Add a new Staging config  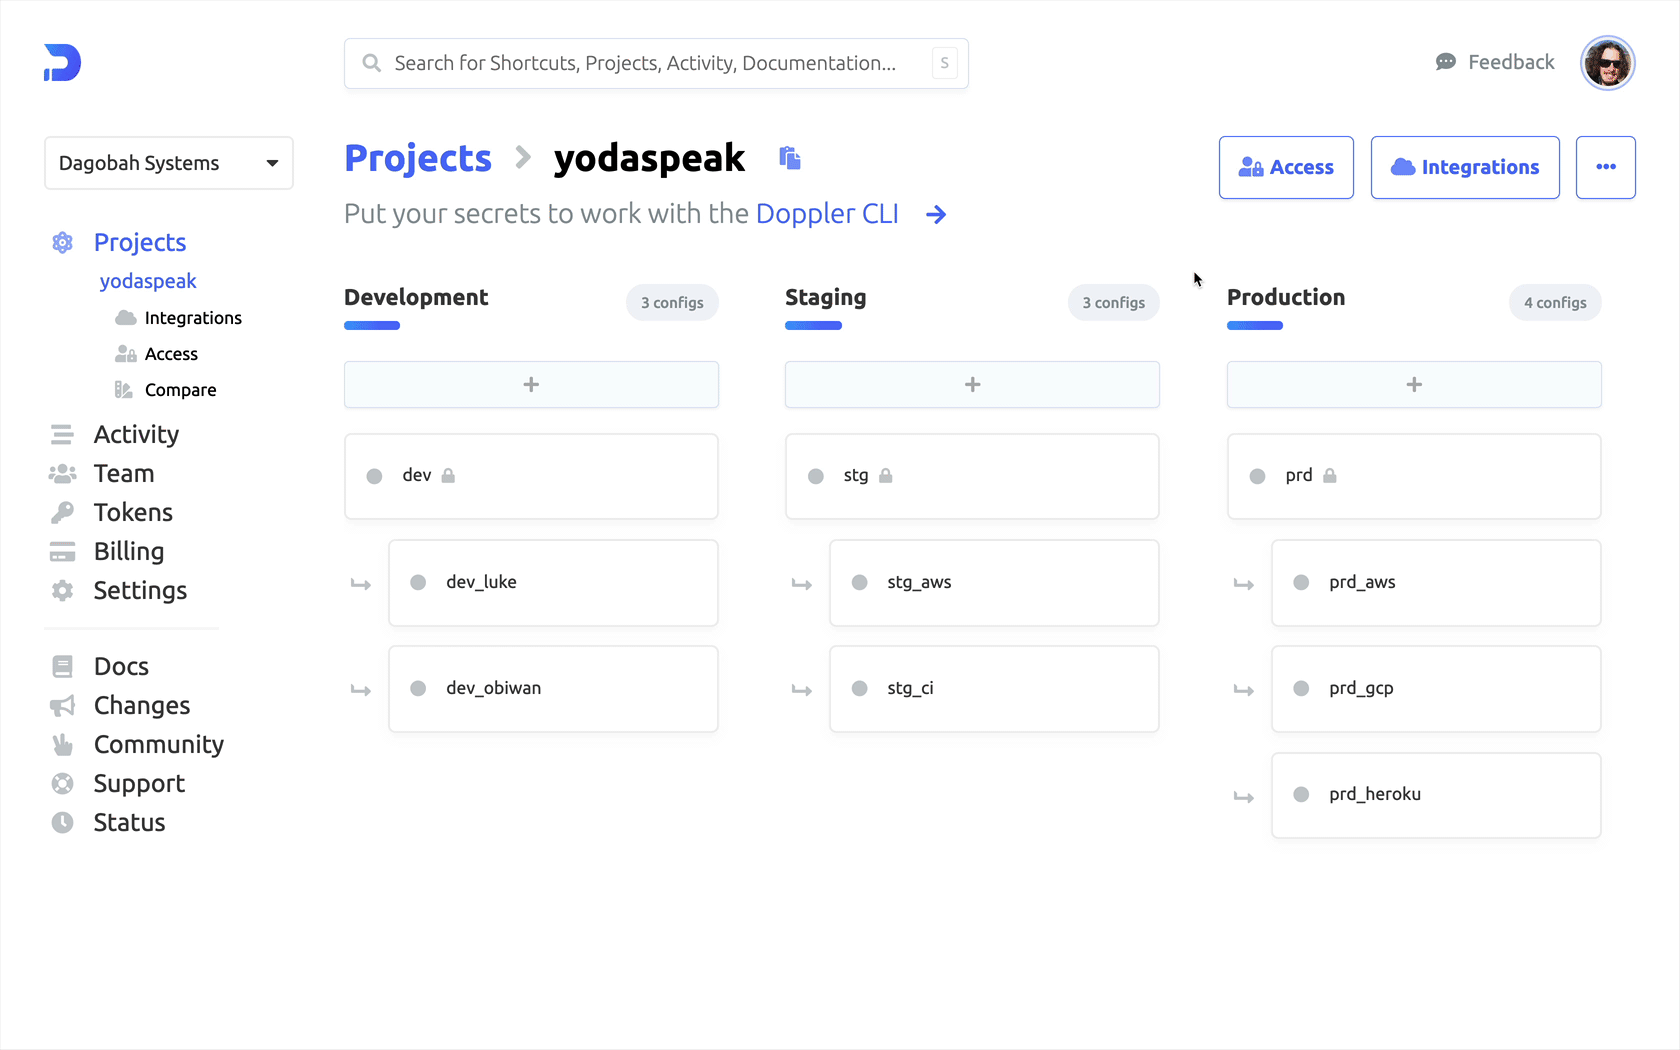tap(972, 385)
